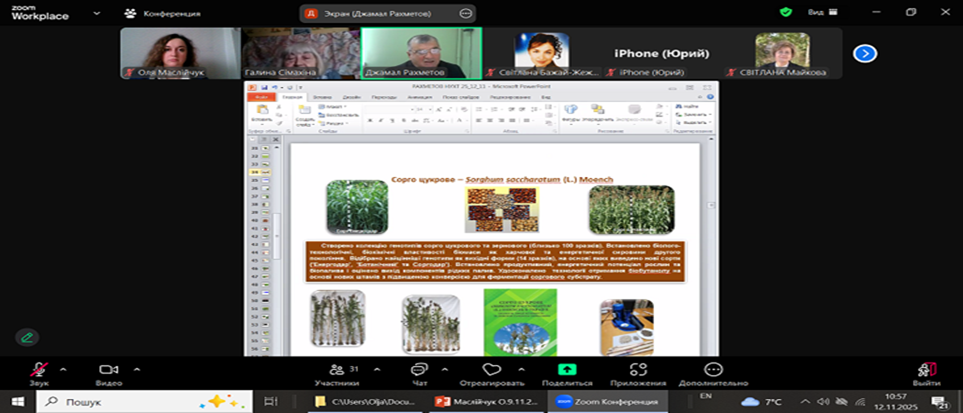Expand the video options arrow next to Видео
The image size is (963, 413).
click(134, 368)
